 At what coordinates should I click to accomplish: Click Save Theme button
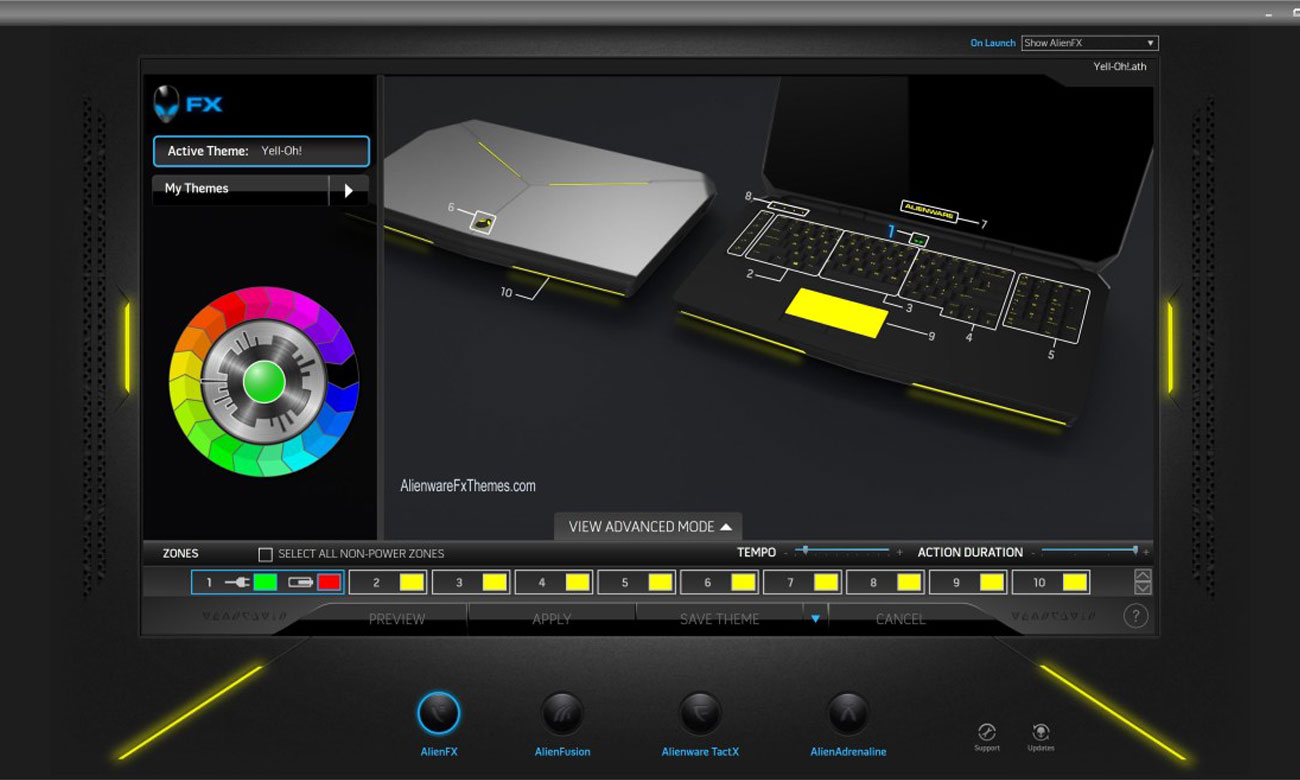pos(720,619)
